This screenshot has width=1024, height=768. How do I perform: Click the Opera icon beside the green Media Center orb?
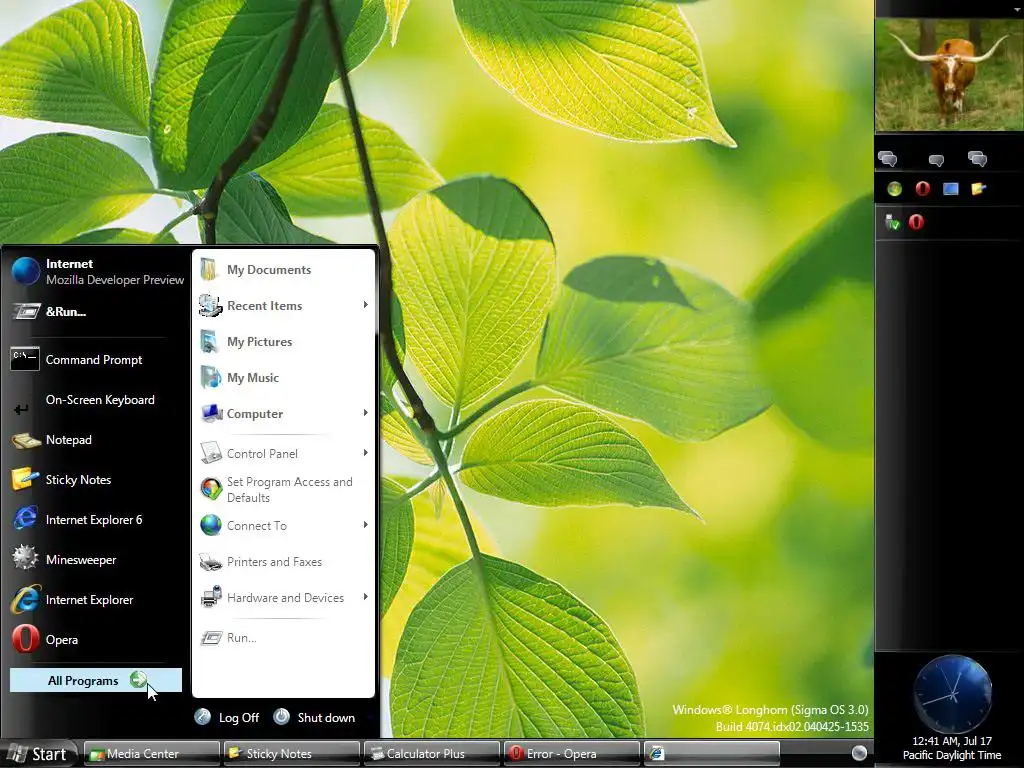click(923, 189)
